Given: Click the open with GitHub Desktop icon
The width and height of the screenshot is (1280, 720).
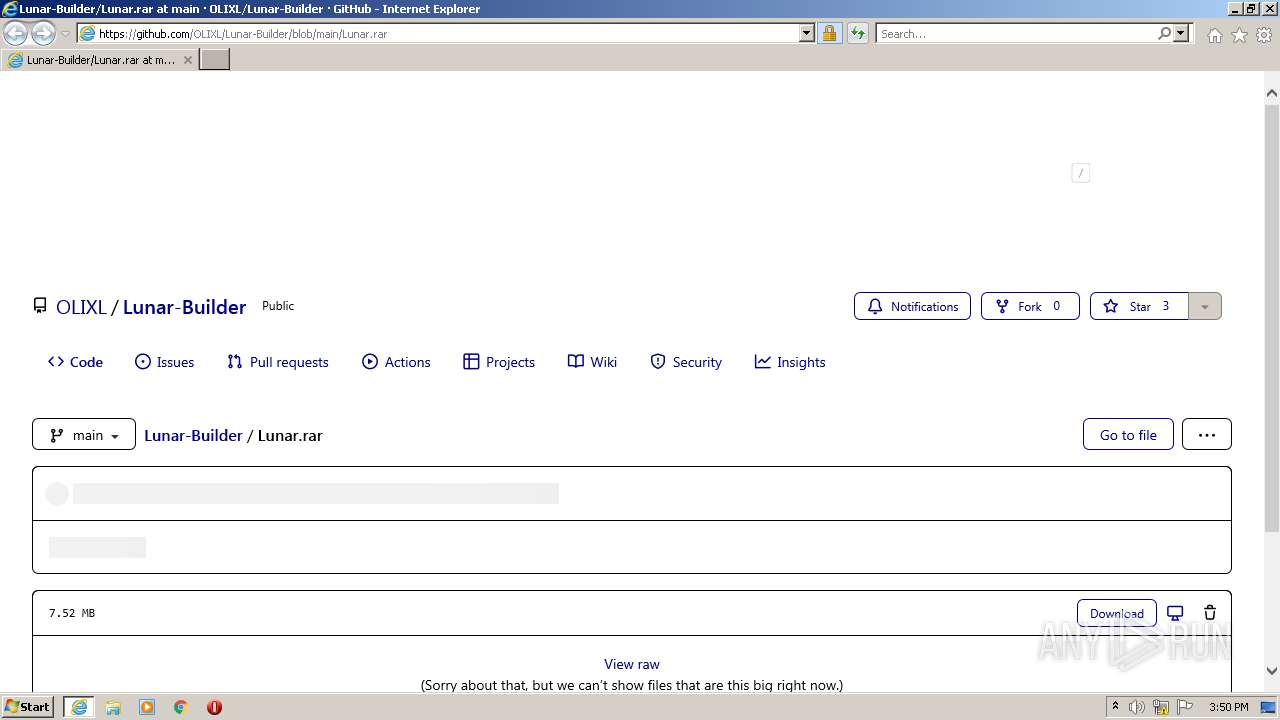Looking at the screenshot, I should (1175, 613).
